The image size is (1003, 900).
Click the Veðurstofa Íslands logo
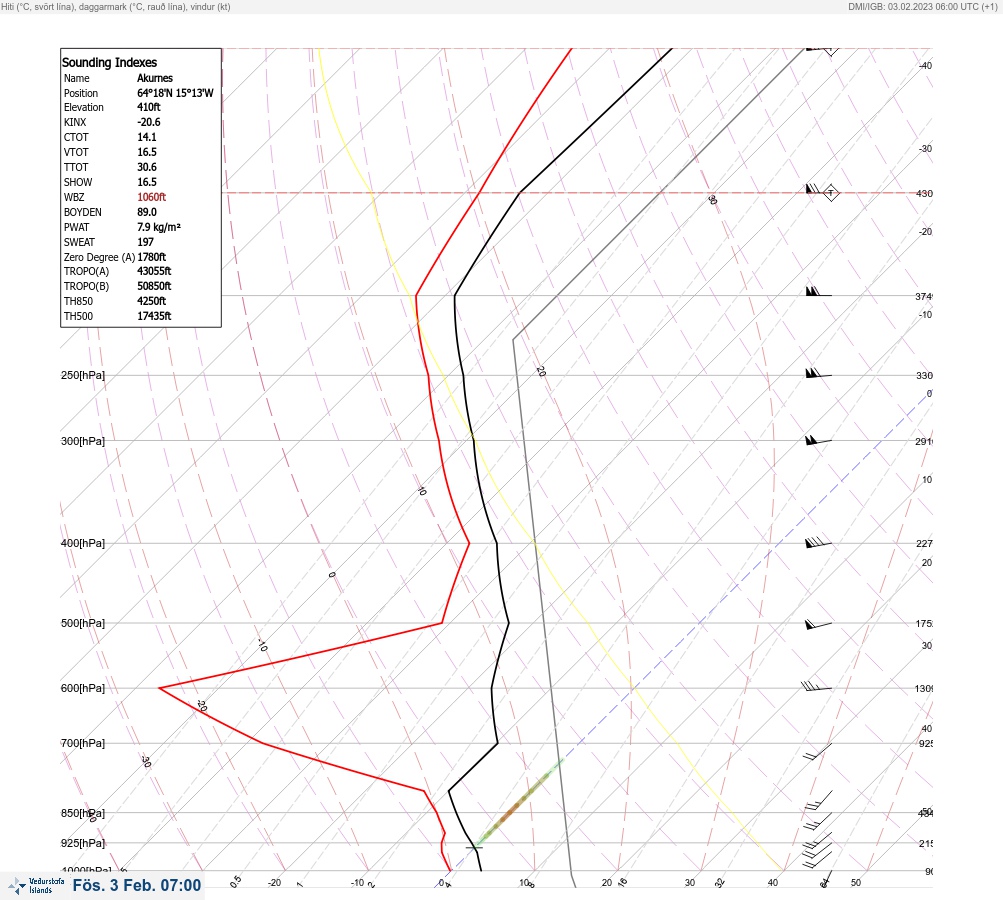(x=36, y=886)
